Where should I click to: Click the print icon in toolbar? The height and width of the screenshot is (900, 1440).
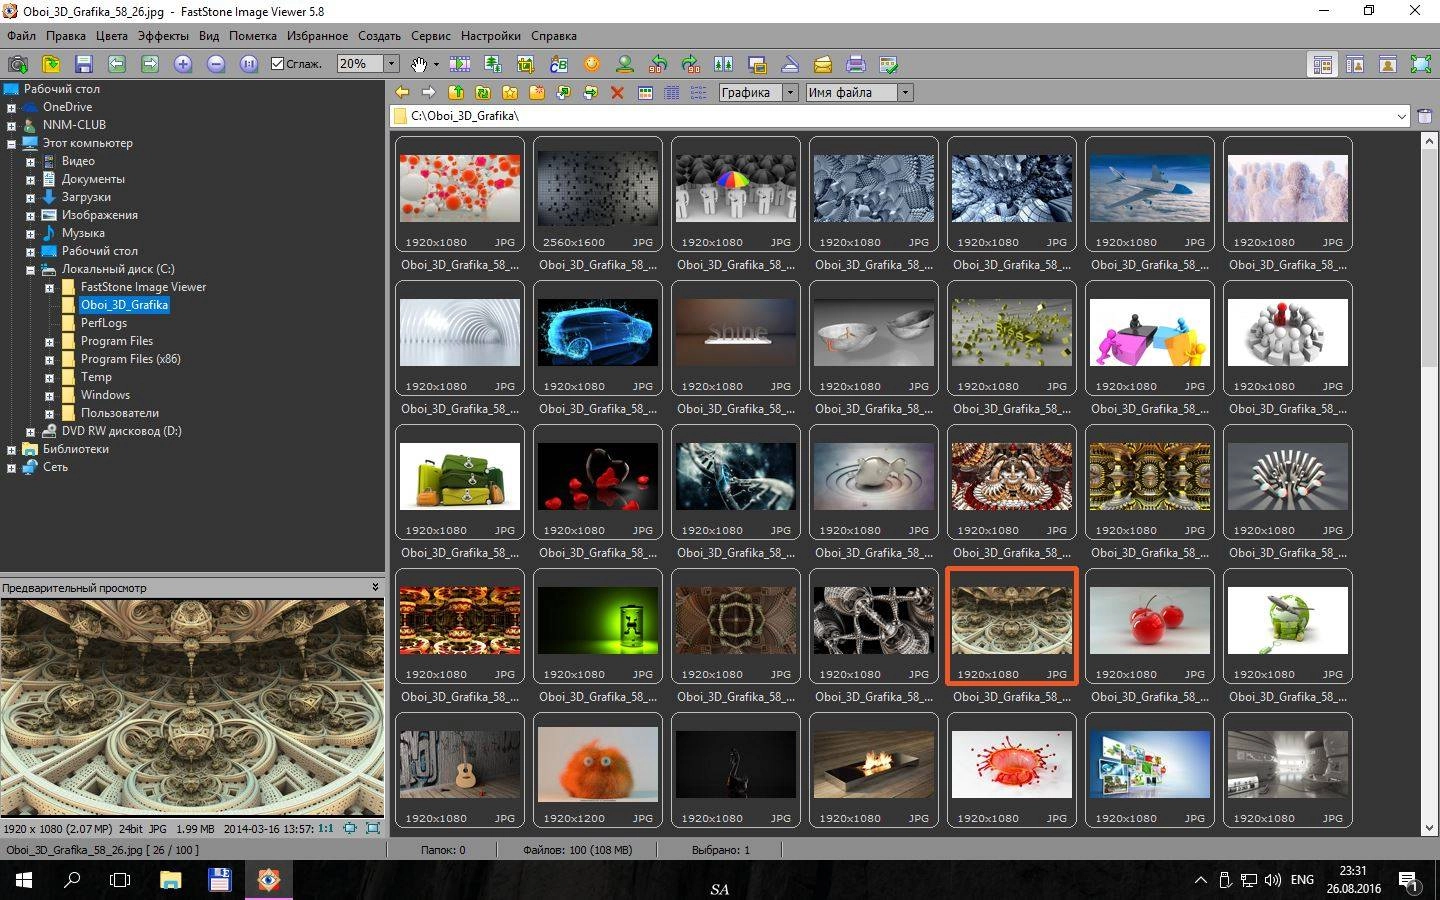(856, 64)
